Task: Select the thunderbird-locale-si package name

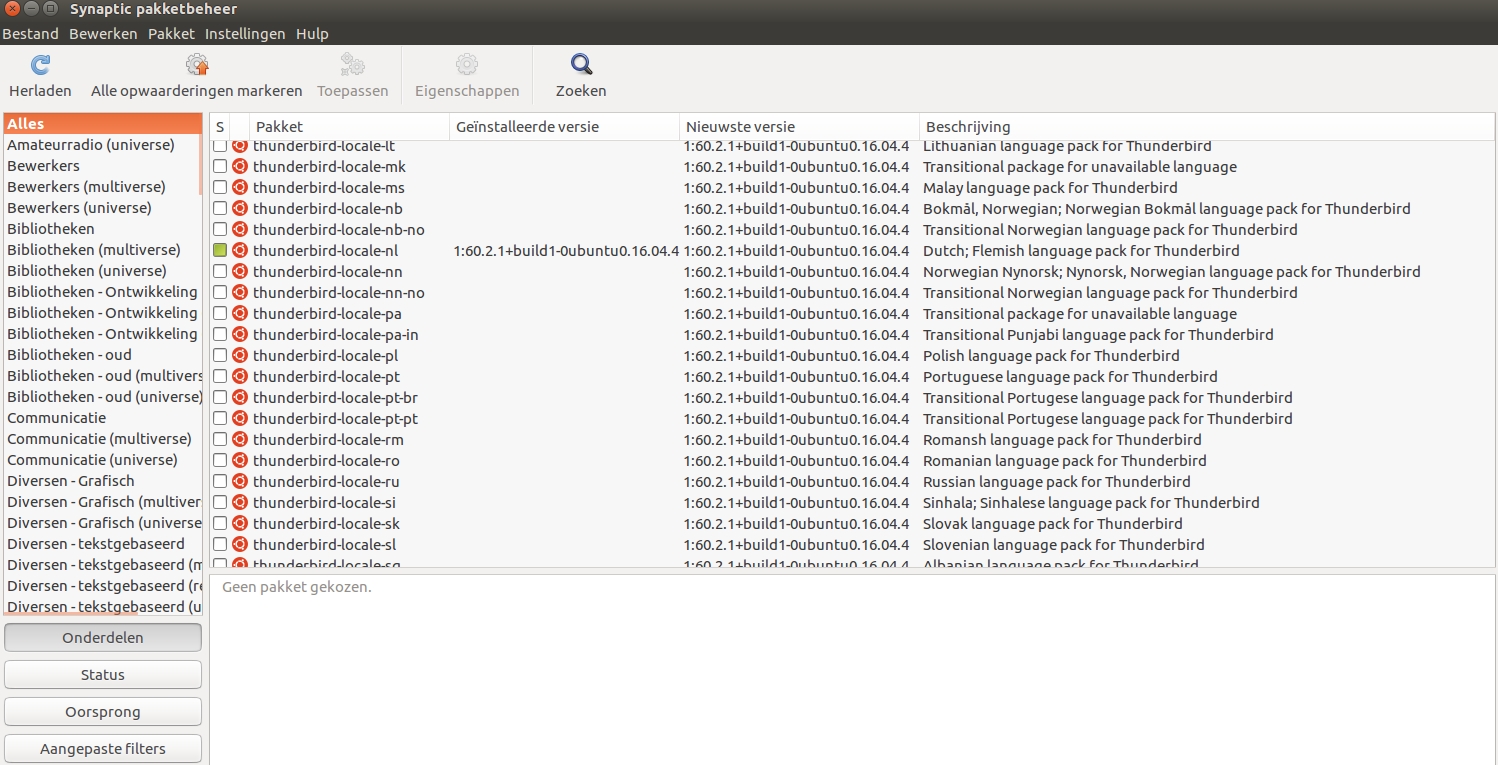Action: coord(324,503)
